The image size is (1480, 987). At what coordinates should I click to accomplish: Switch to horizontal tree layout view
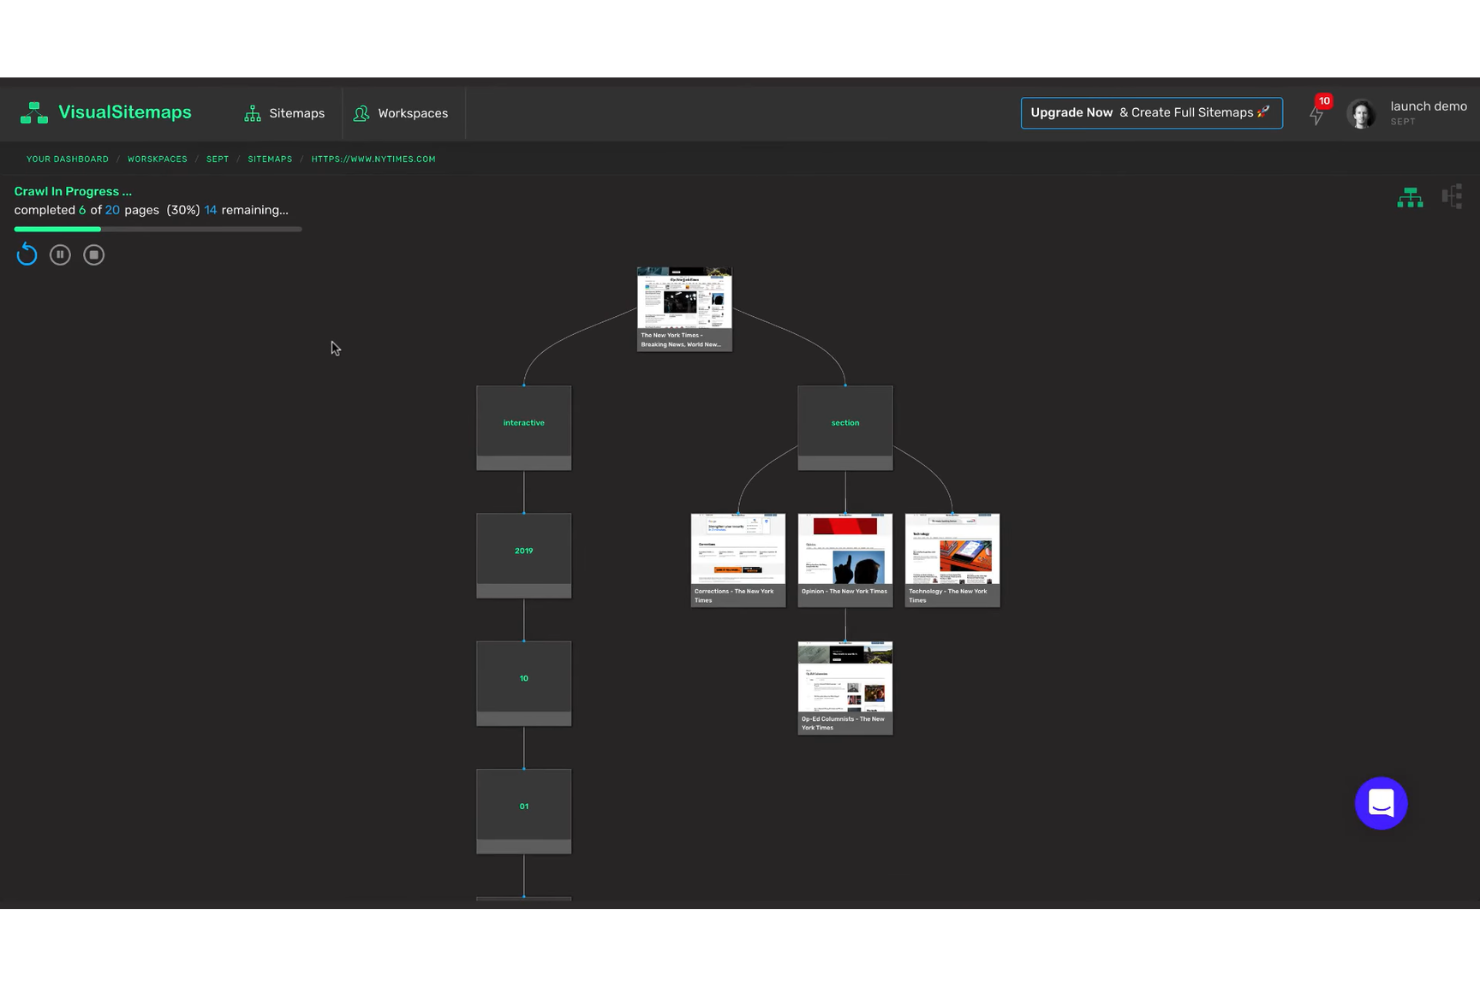[1452, 196]
